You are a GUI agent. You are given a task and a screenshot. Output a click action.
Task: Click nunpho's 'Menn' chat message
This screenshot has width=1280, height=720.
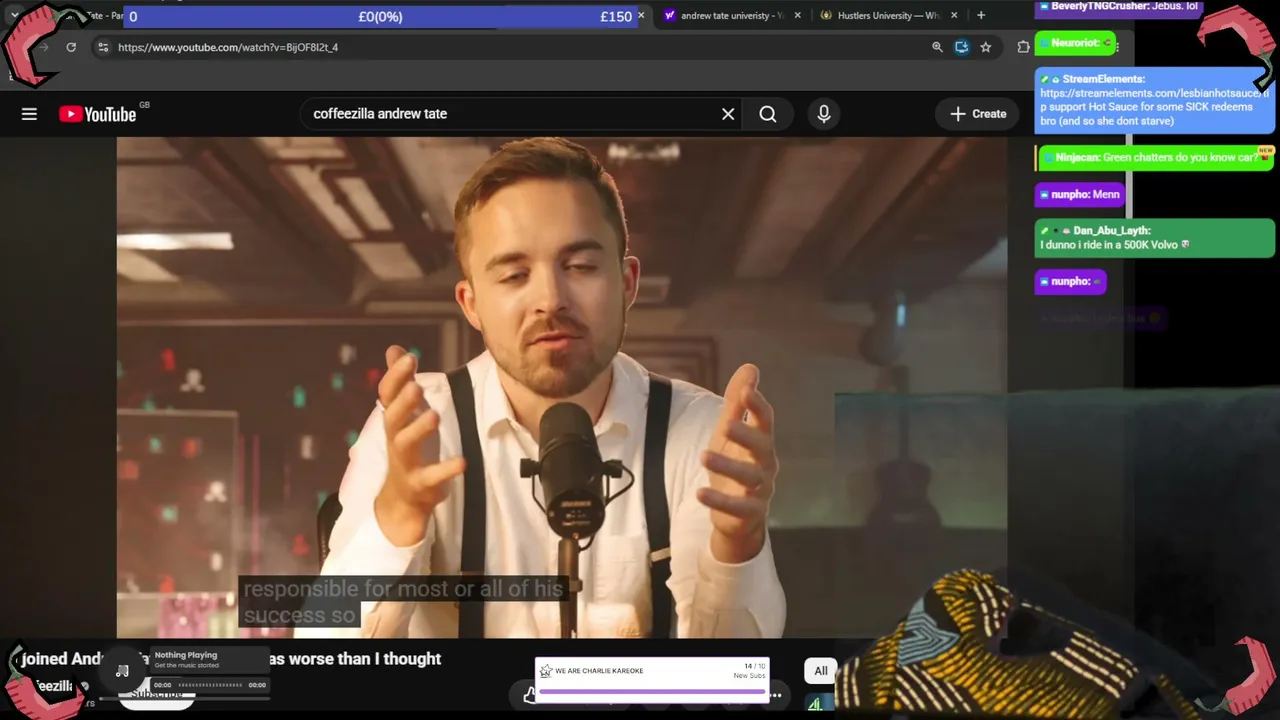[1080, 195]
